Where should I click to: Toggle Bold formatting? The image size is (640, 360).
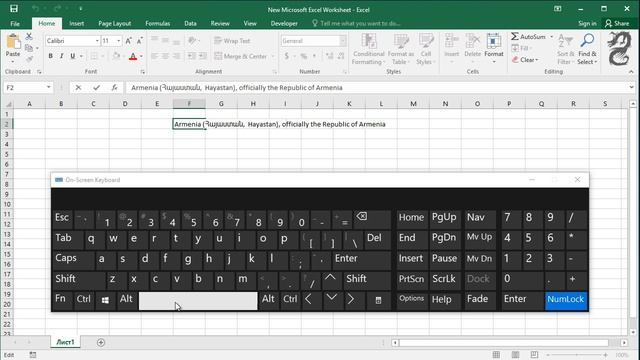coord(51,56)
